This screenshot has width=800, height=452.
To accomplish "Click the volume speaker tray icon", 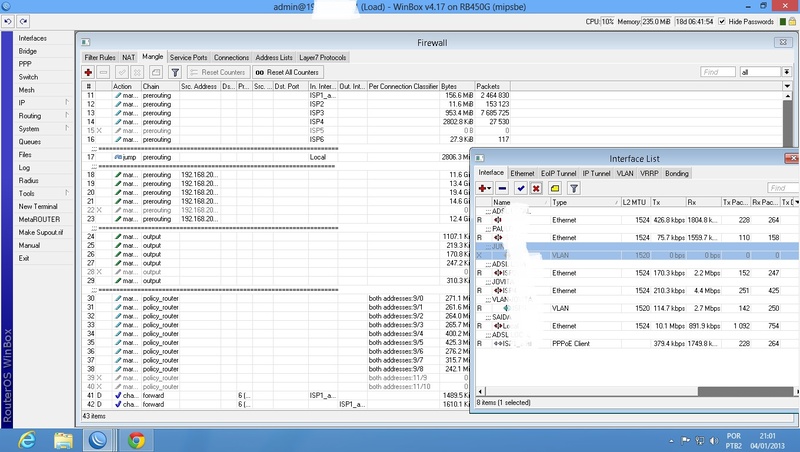I will coord(714,441).
